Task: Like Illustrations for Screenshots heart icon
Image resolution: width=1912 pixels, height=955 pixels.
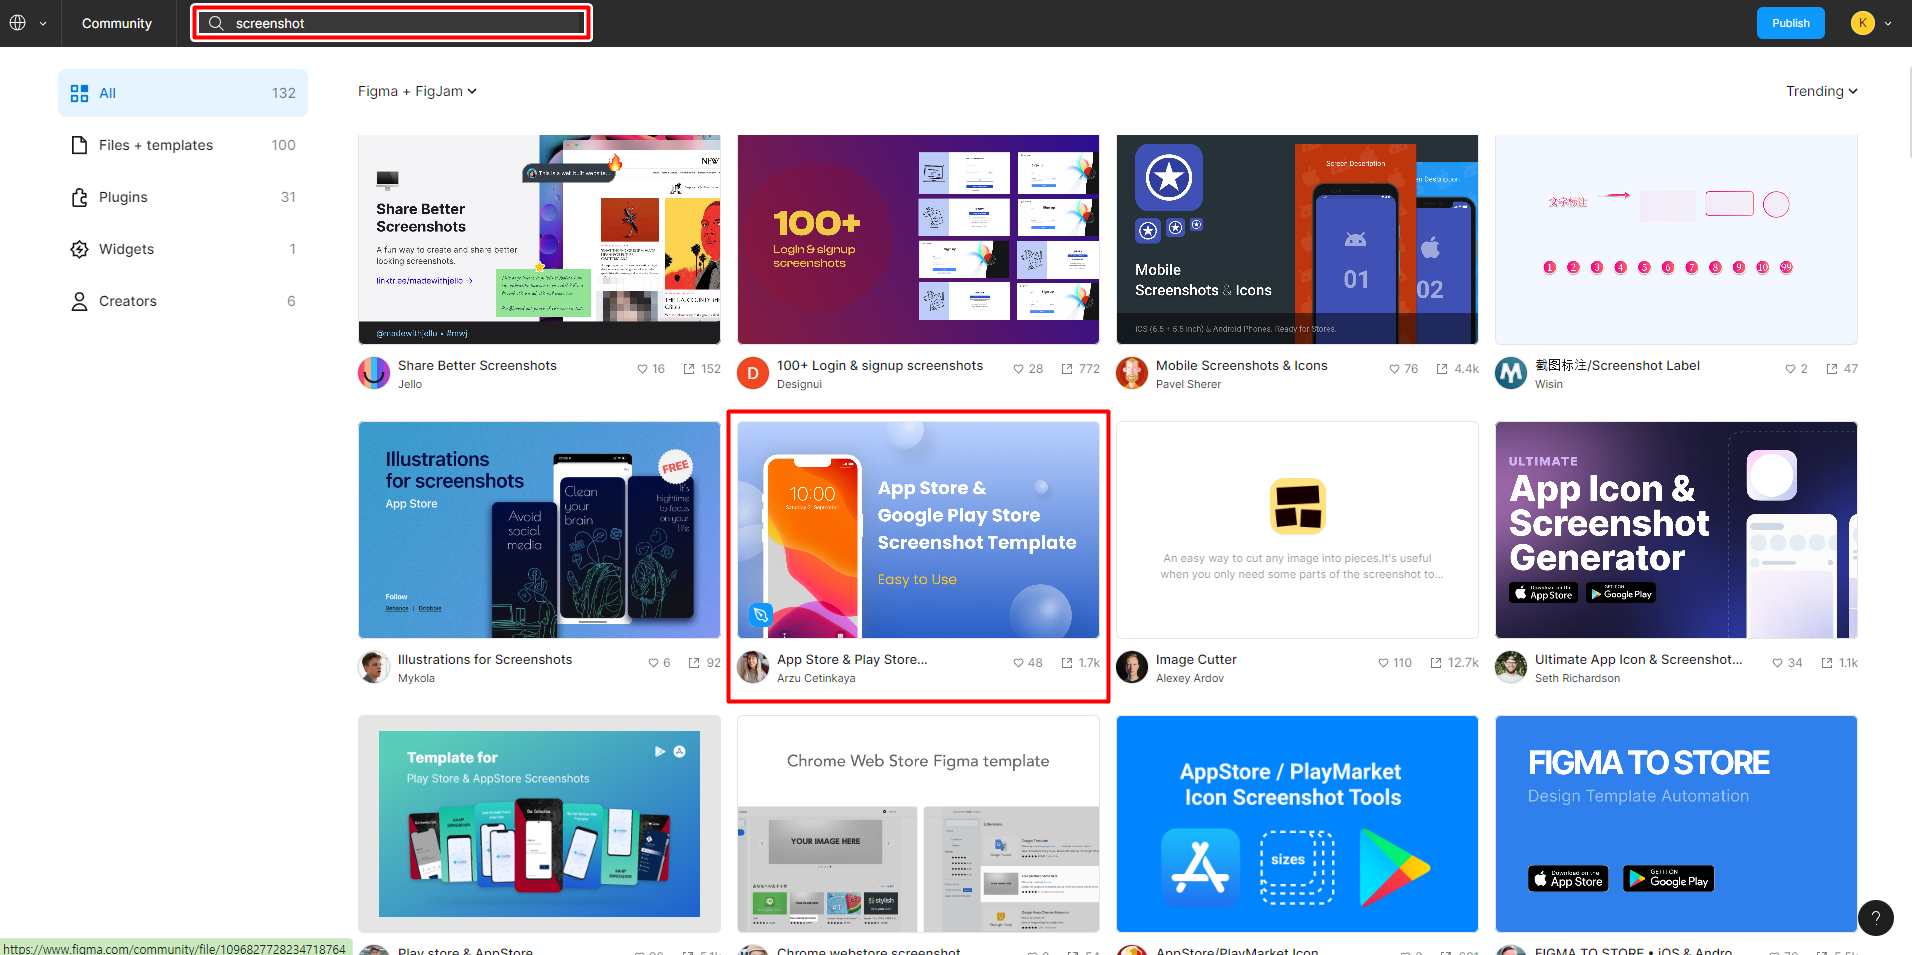Action: [653, 663]
